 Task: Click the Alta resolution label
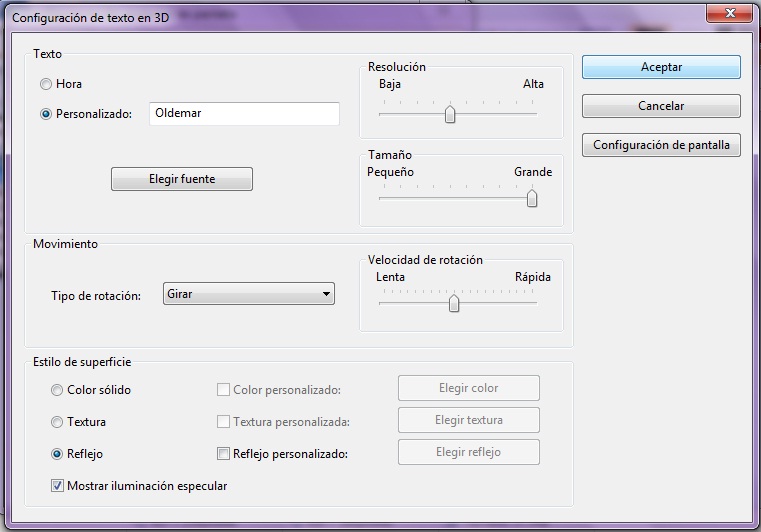click(533, 84)
